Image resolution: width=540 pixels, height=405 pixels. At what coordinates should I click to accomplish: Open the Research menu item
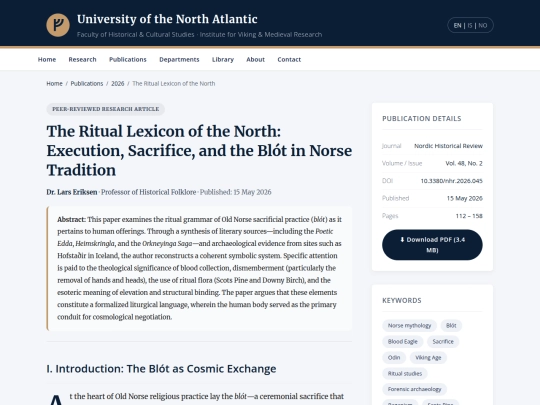82,59
